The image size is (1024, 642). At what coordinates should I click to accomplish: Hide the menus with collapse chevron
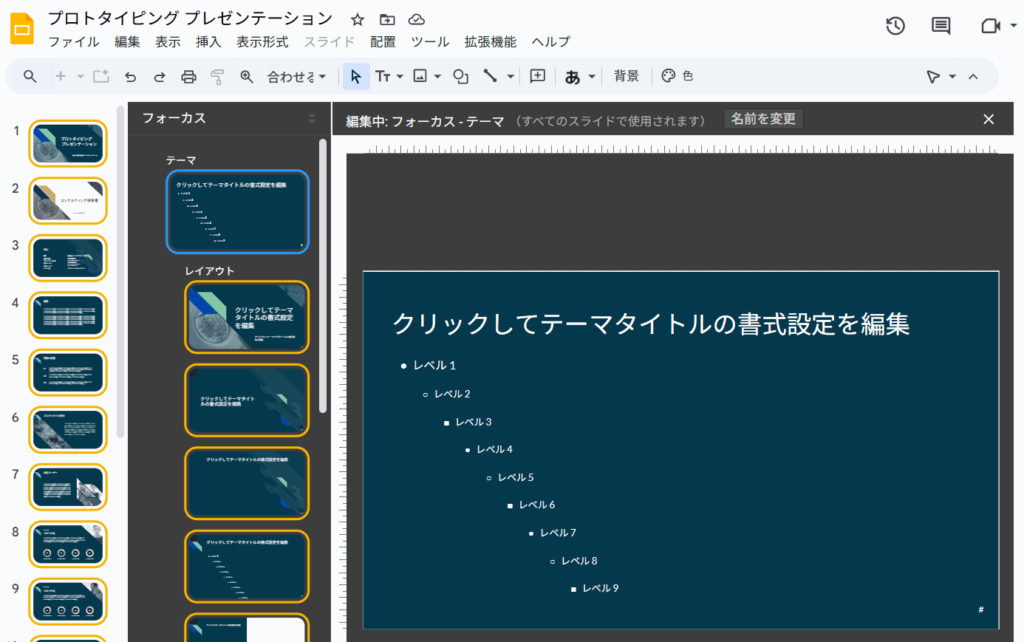tap(973, 76)
